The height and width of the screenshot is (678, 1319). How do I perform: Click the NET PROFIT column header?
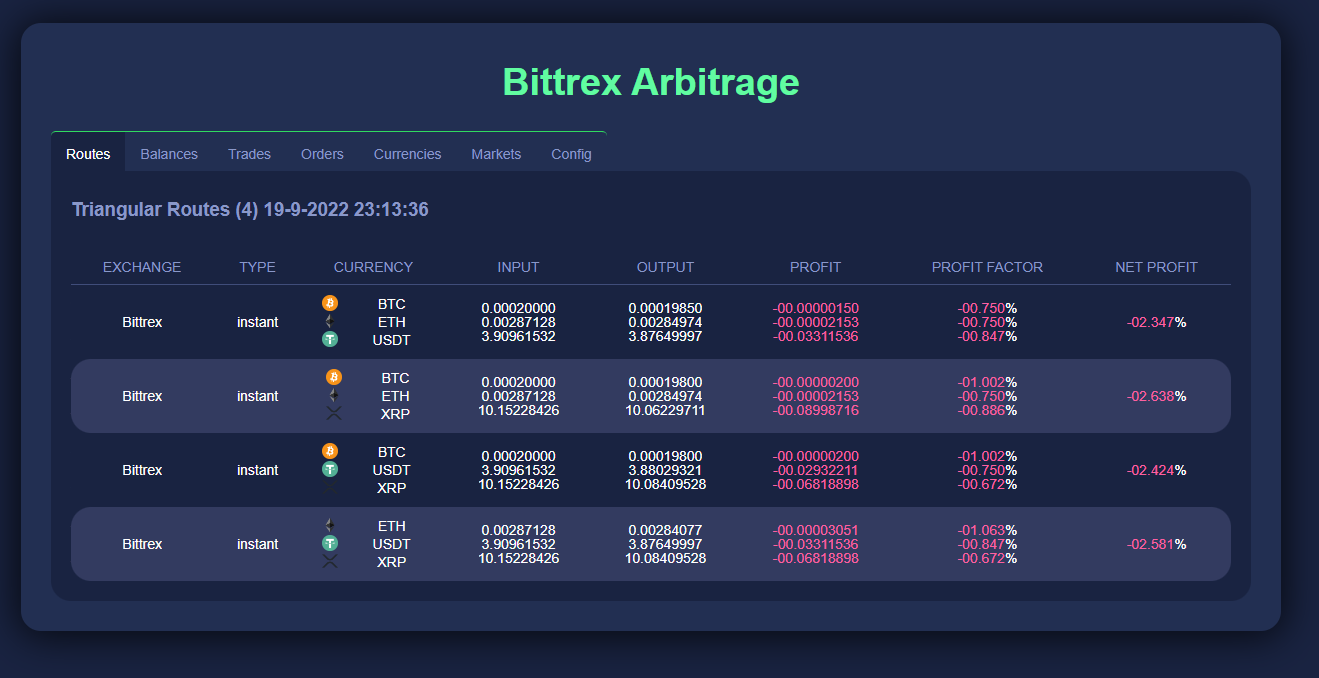click(x=1156, y=267)
